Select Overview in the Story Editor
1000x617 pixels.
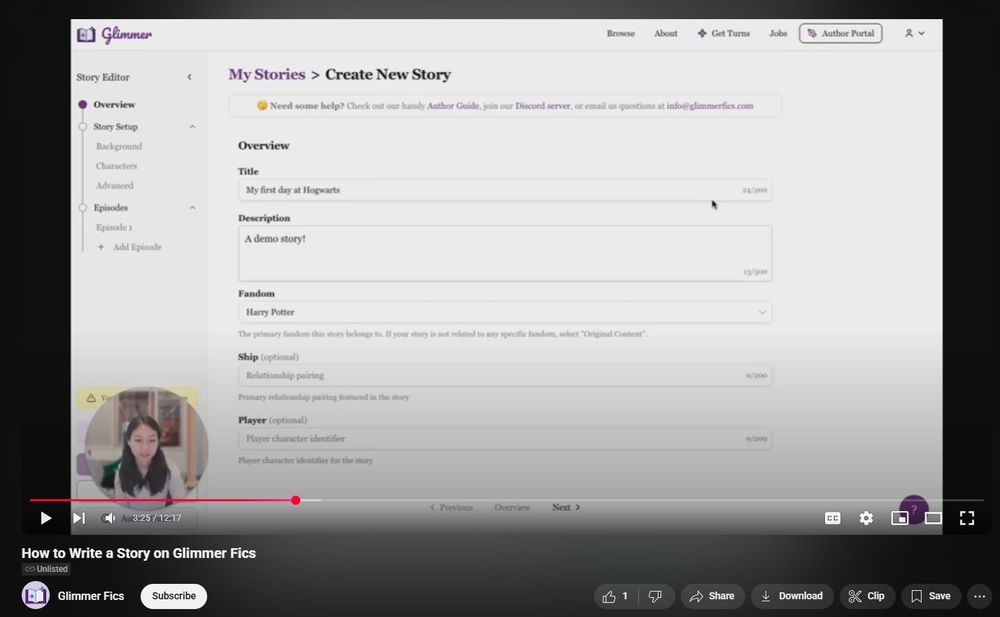[114, 105]
